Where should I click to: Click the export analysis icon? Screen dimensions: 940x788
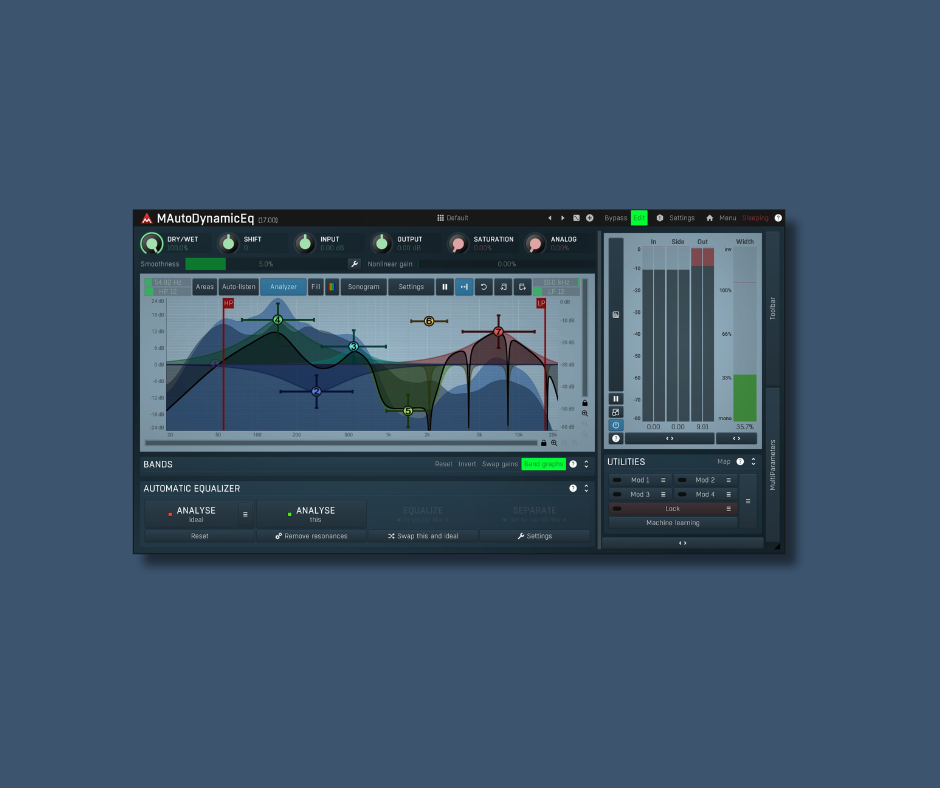[522, 287]
